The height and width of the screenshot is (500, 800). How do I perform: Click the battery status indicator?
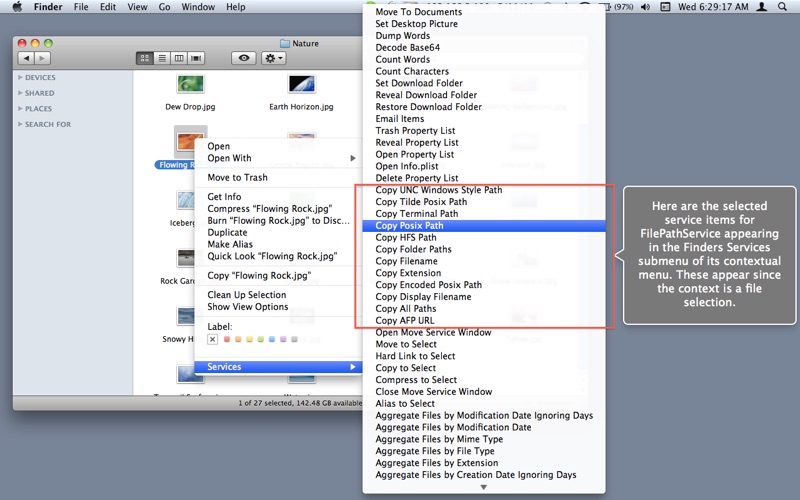[619, 7]
